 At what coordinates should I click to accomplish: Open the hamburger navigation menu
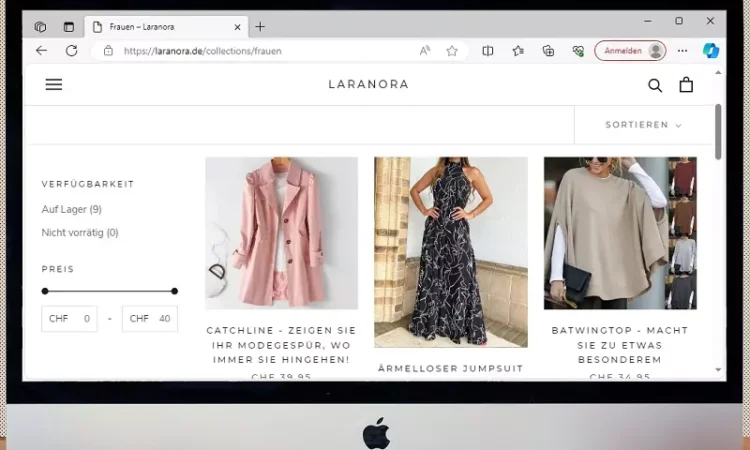tap(54, 85)
